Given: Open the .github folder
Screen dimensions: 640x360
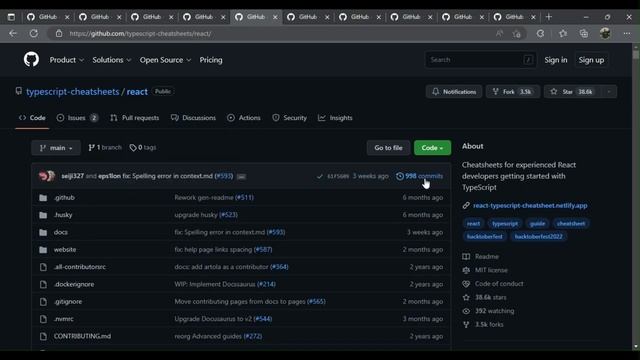Looking at the screenshot, I should (x=64, y=198).
